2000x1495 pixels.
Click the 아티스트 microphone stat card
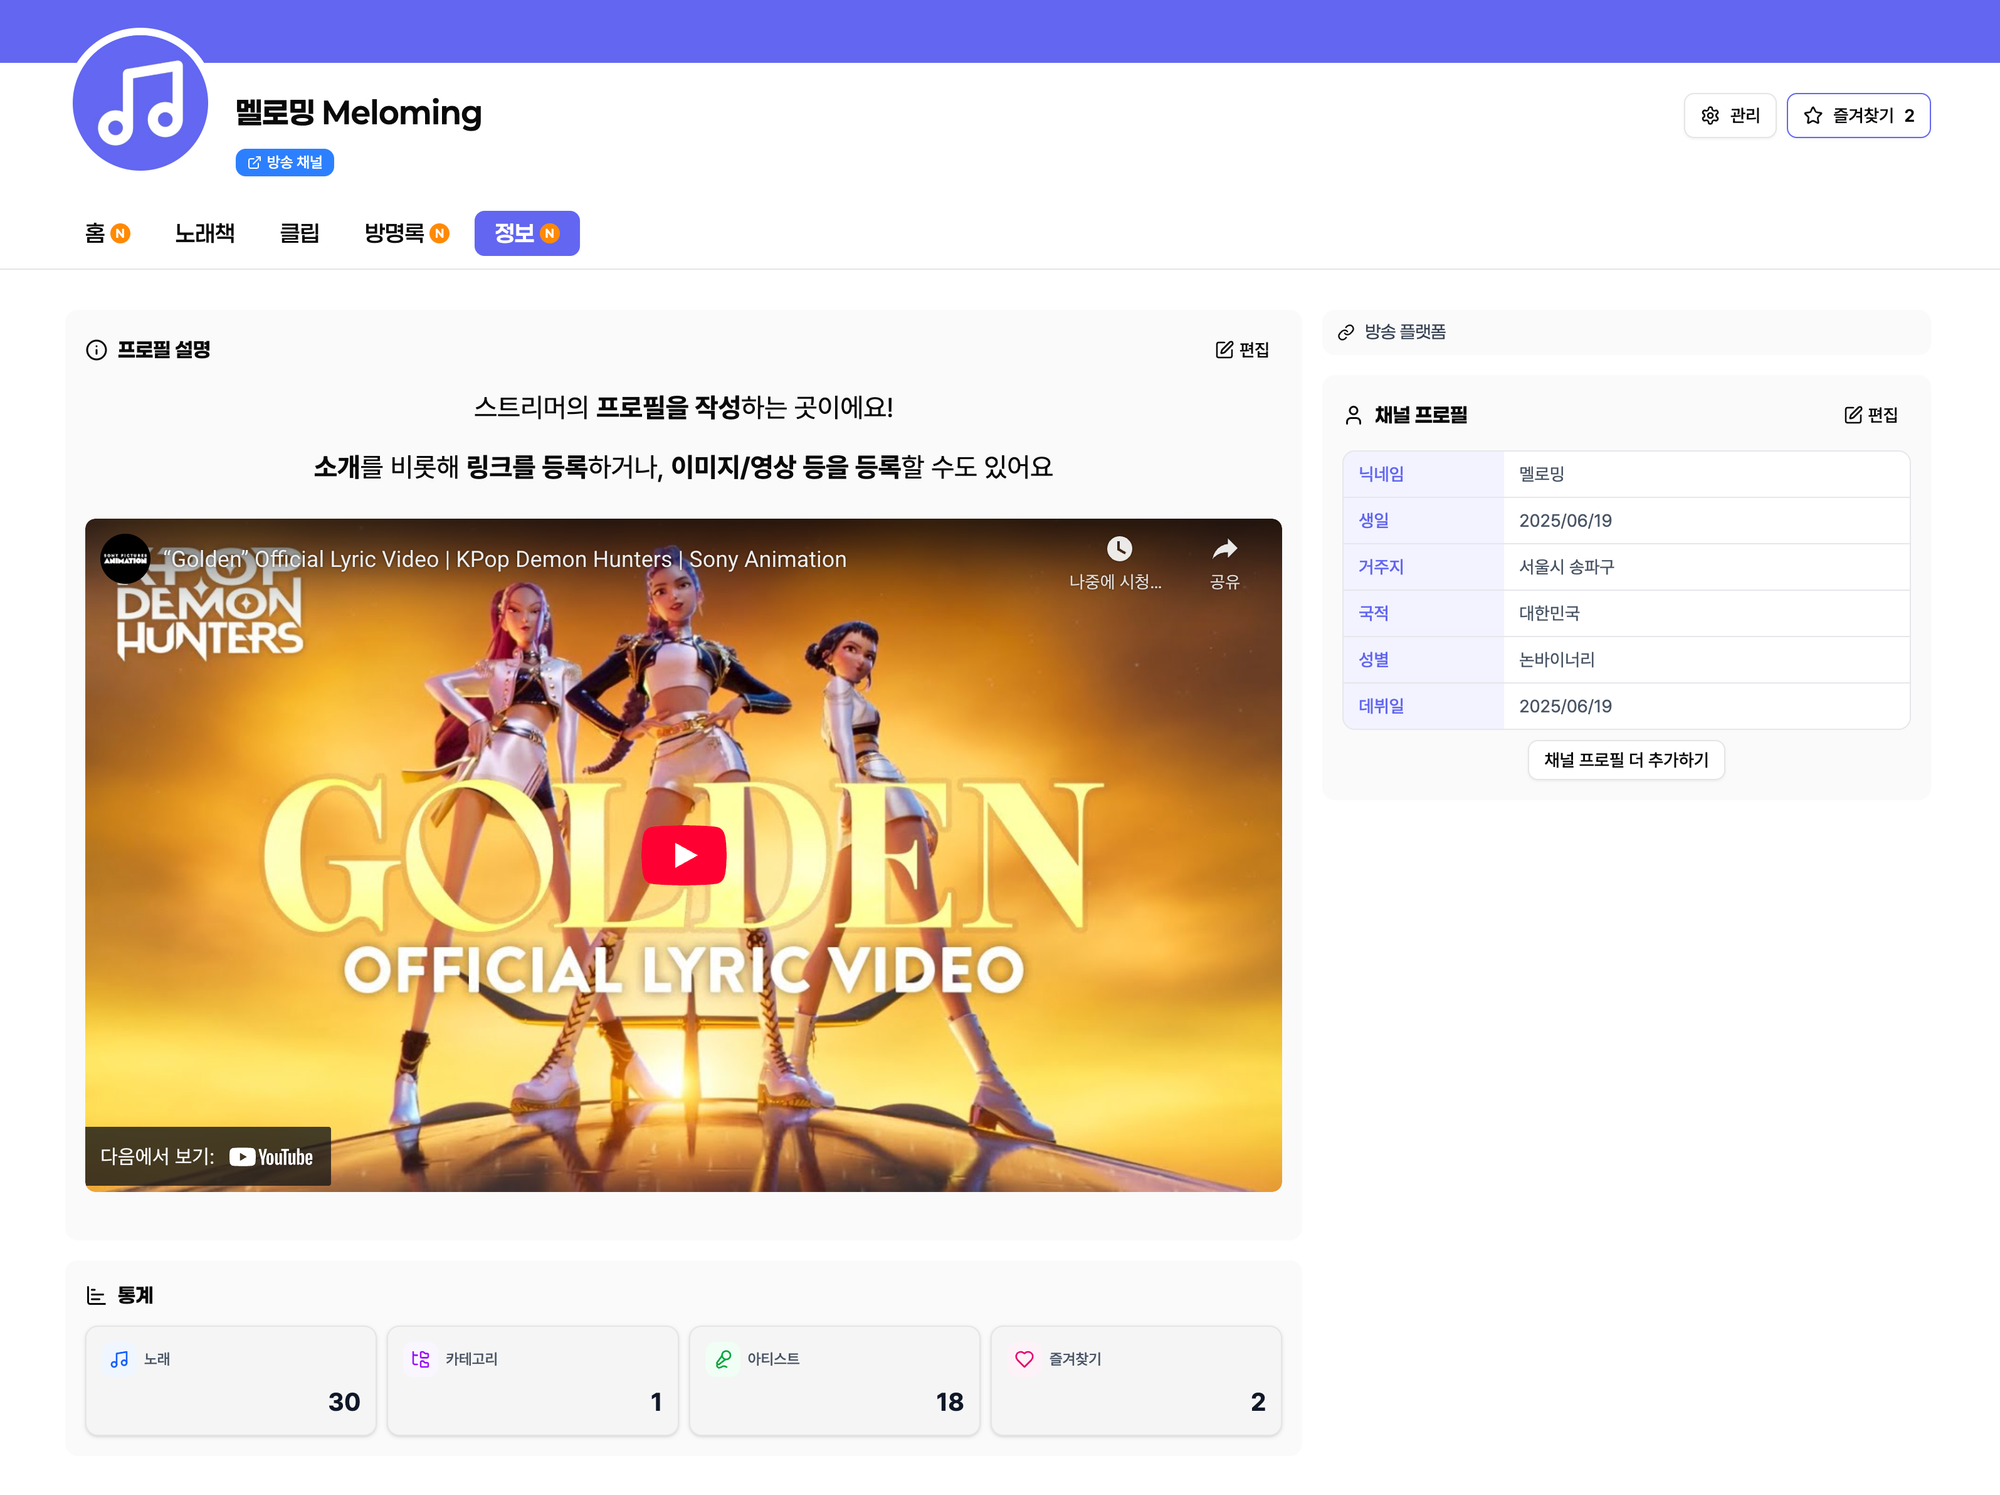(x=834, y=1381)
